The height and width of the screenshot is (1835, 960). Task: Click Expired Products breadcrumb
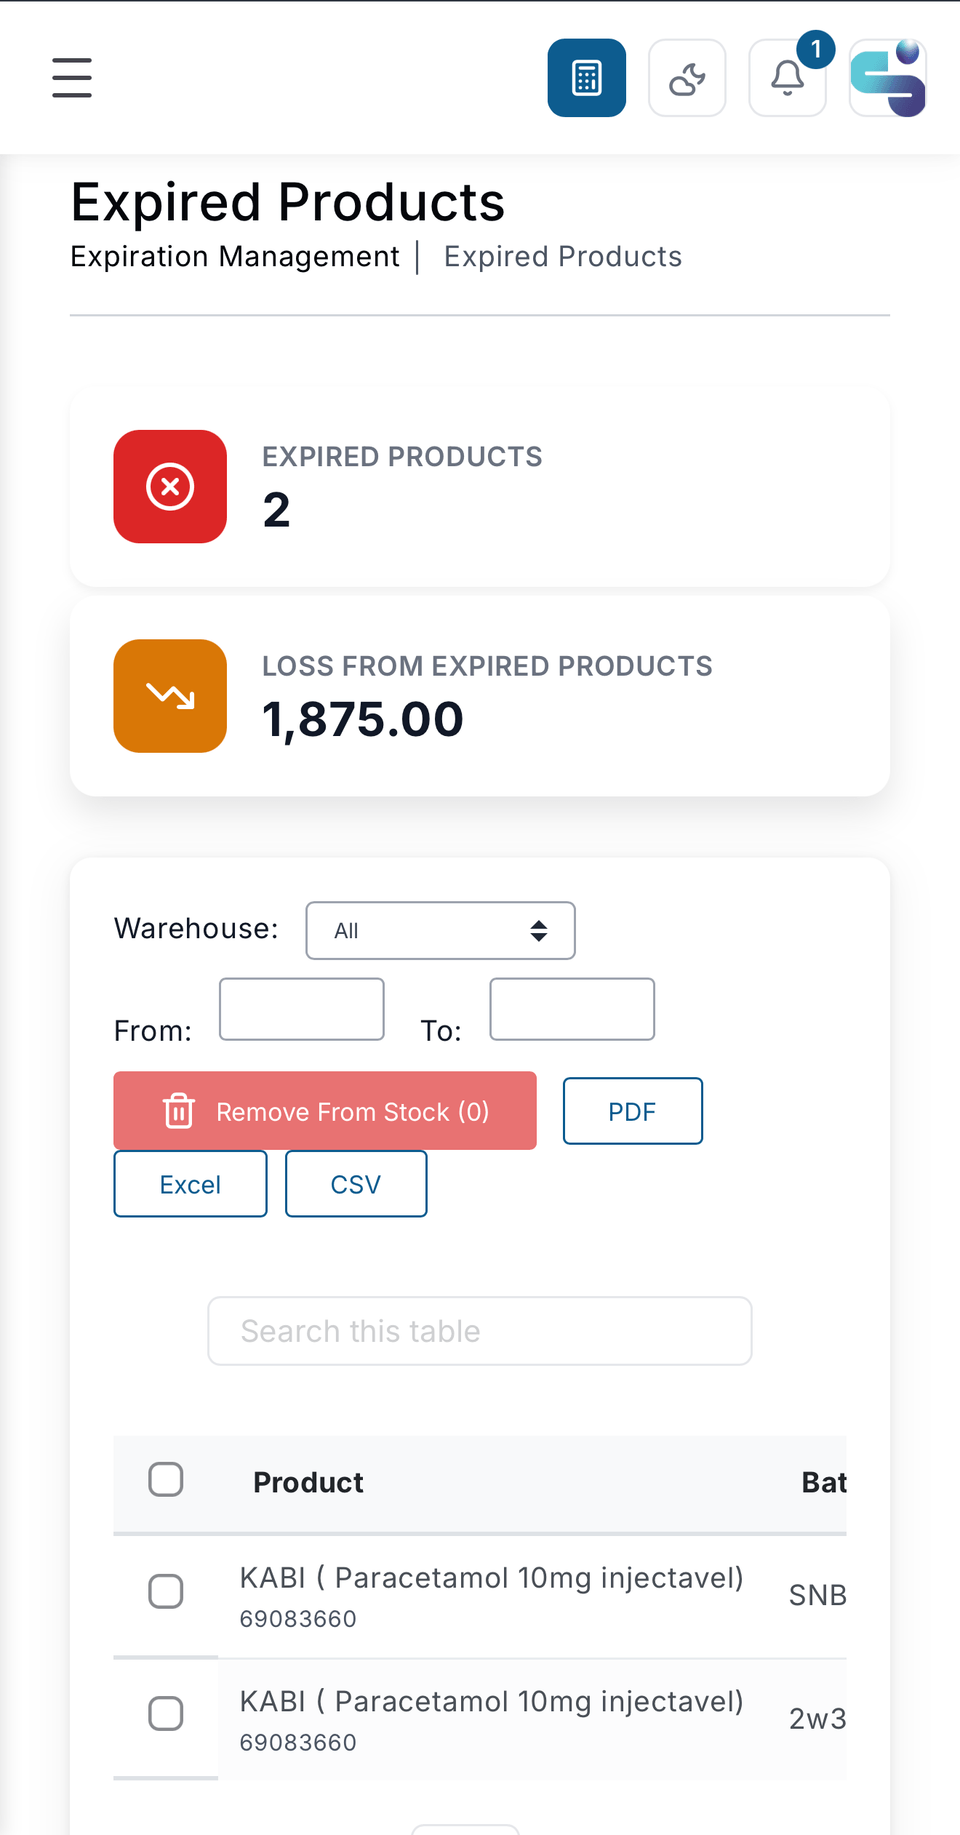point(563,257)
